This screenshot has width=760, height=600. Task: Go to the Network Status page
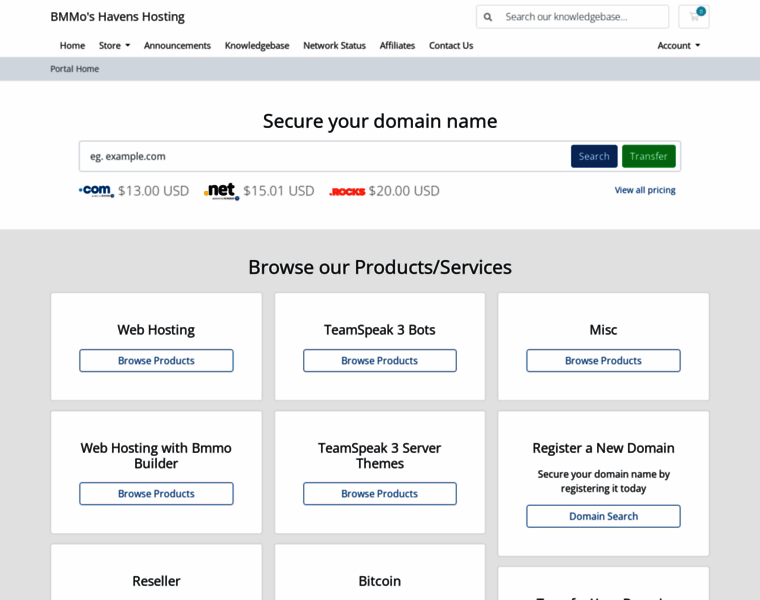pos(334,45)
